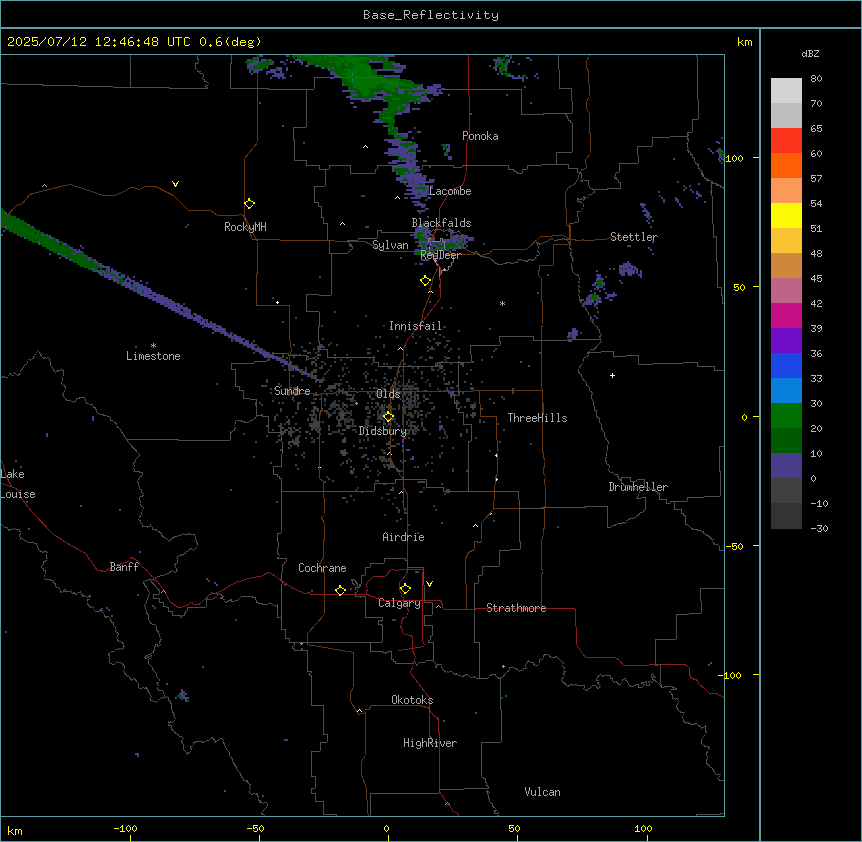Click the yellow V marker east of Calgary

[x=429, y=584]
